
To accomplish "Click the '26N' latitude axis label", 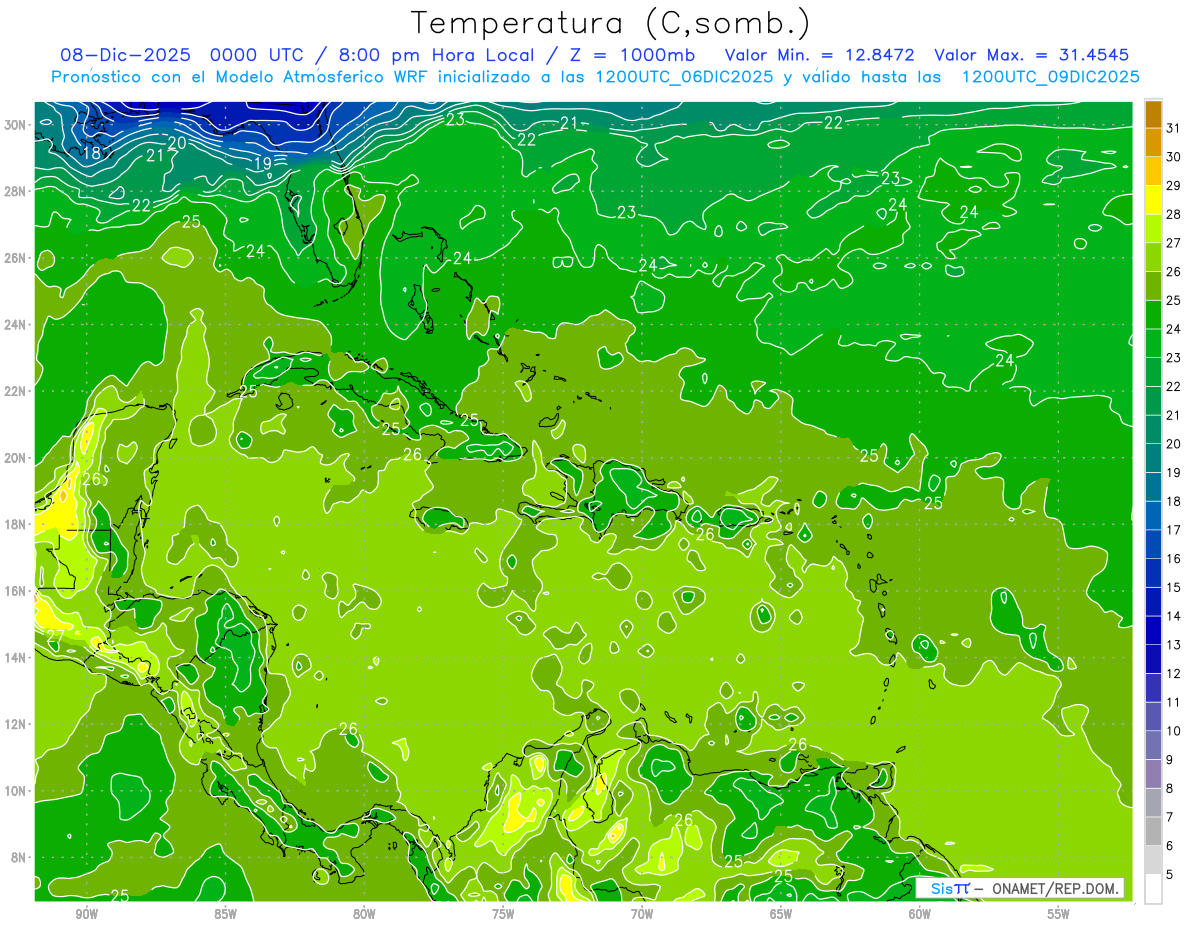I will click(17, 258).
